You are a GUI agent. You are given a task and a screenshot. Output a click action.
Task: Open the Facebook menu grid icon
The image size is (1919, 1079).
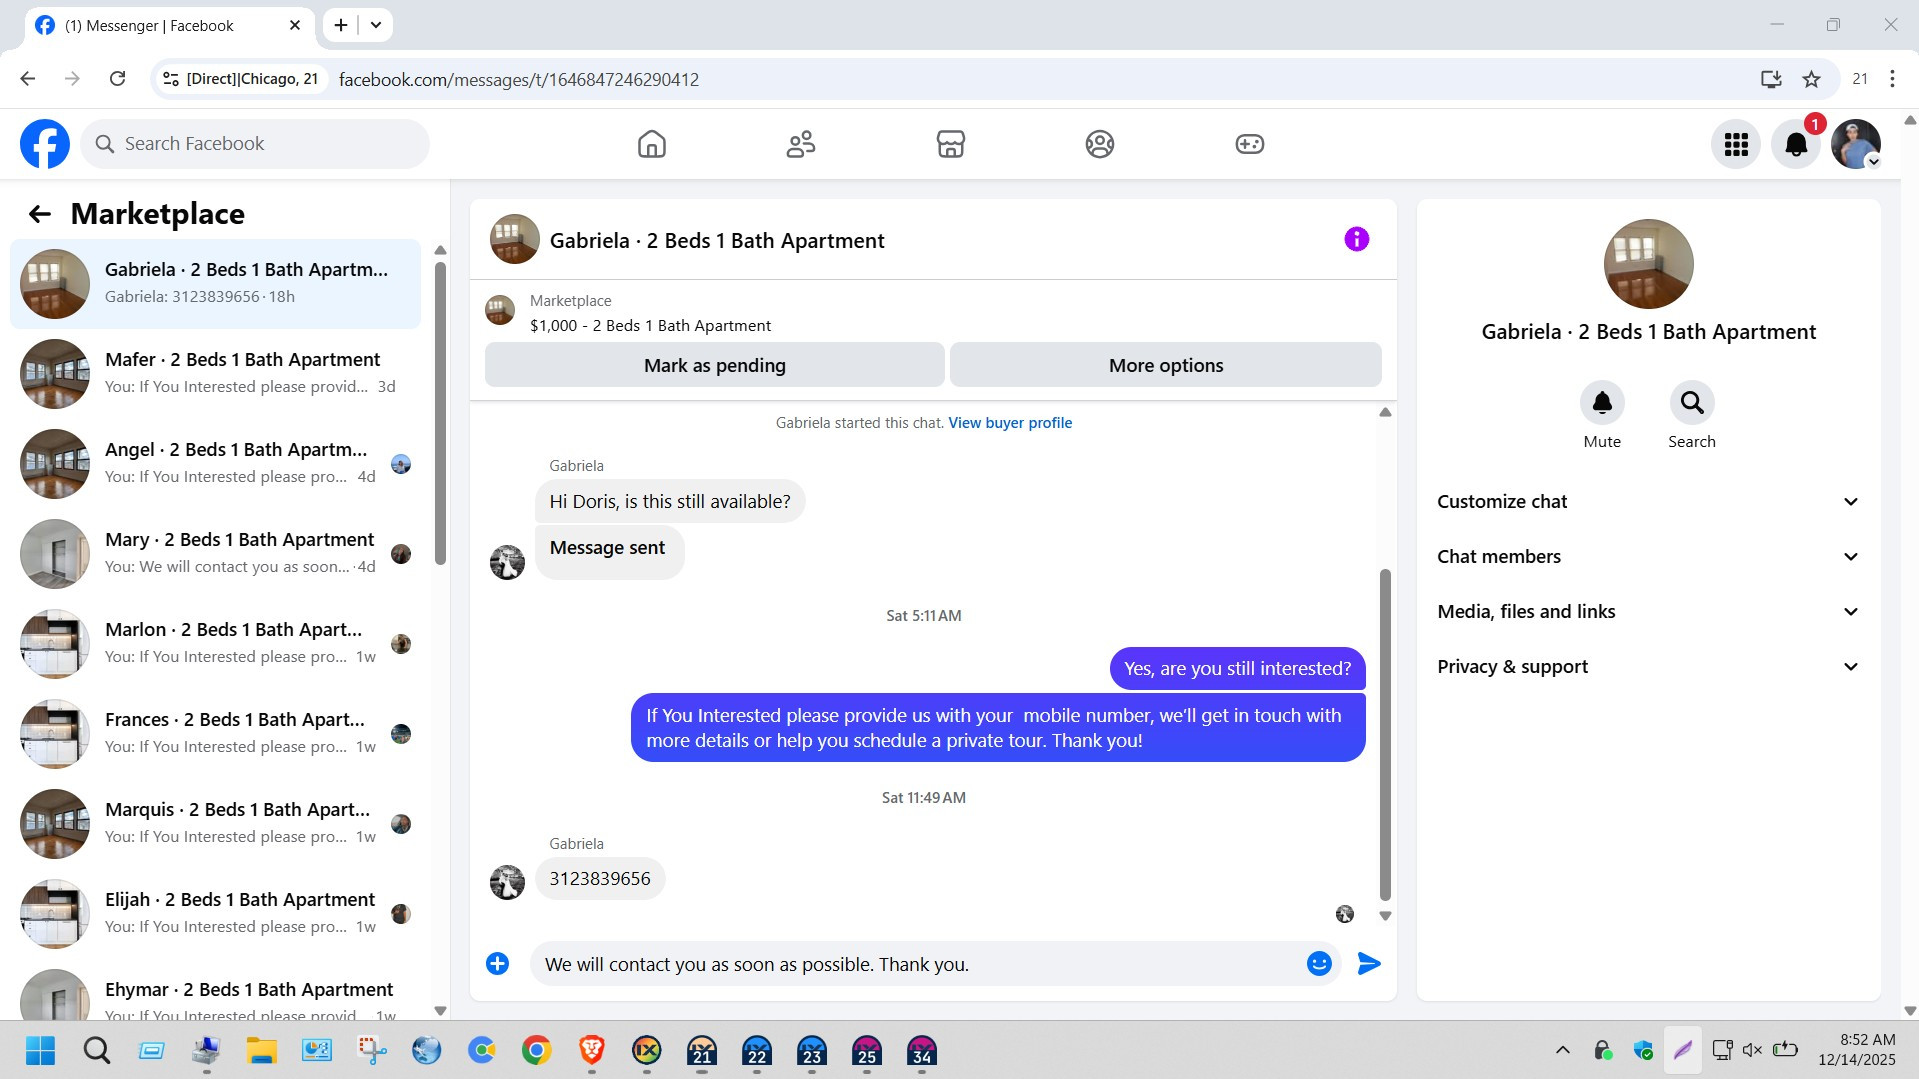pos(1736,144)
